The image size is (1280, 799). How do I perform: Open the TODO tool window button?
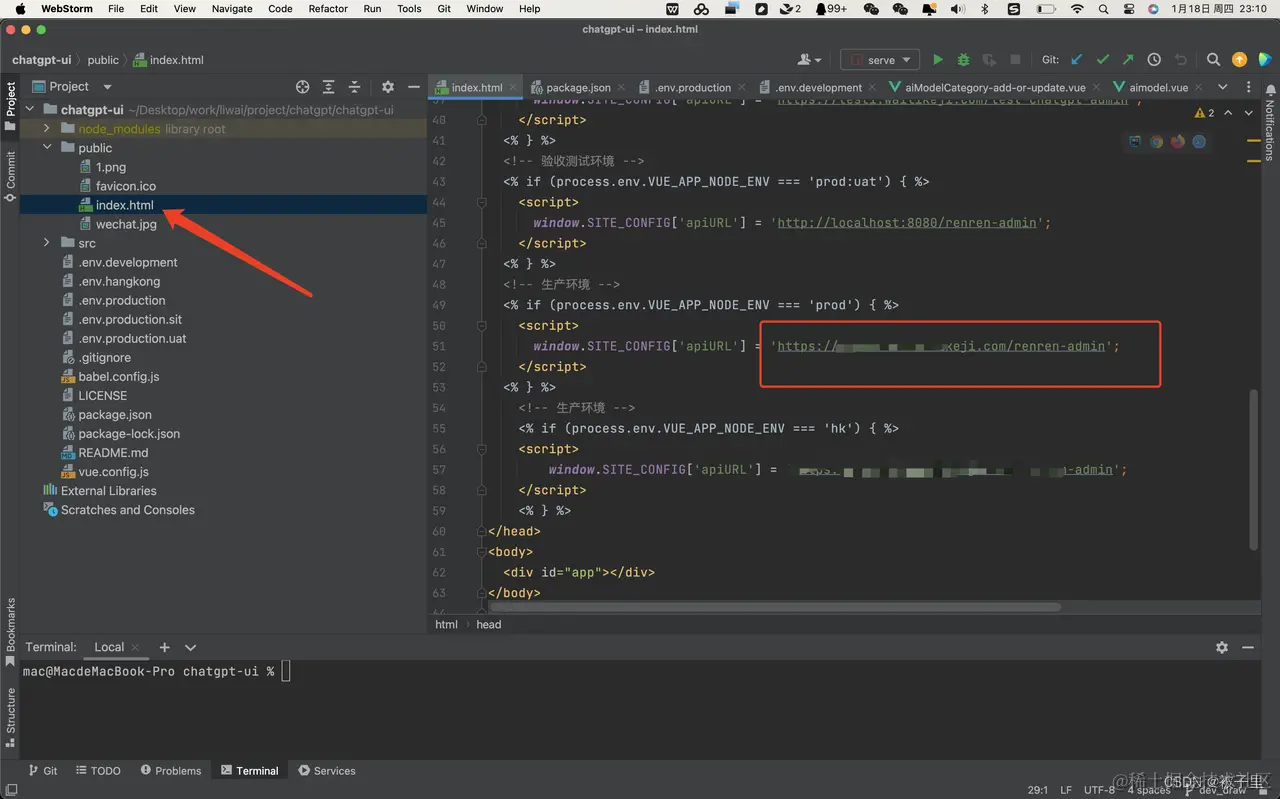pos(98,771)
